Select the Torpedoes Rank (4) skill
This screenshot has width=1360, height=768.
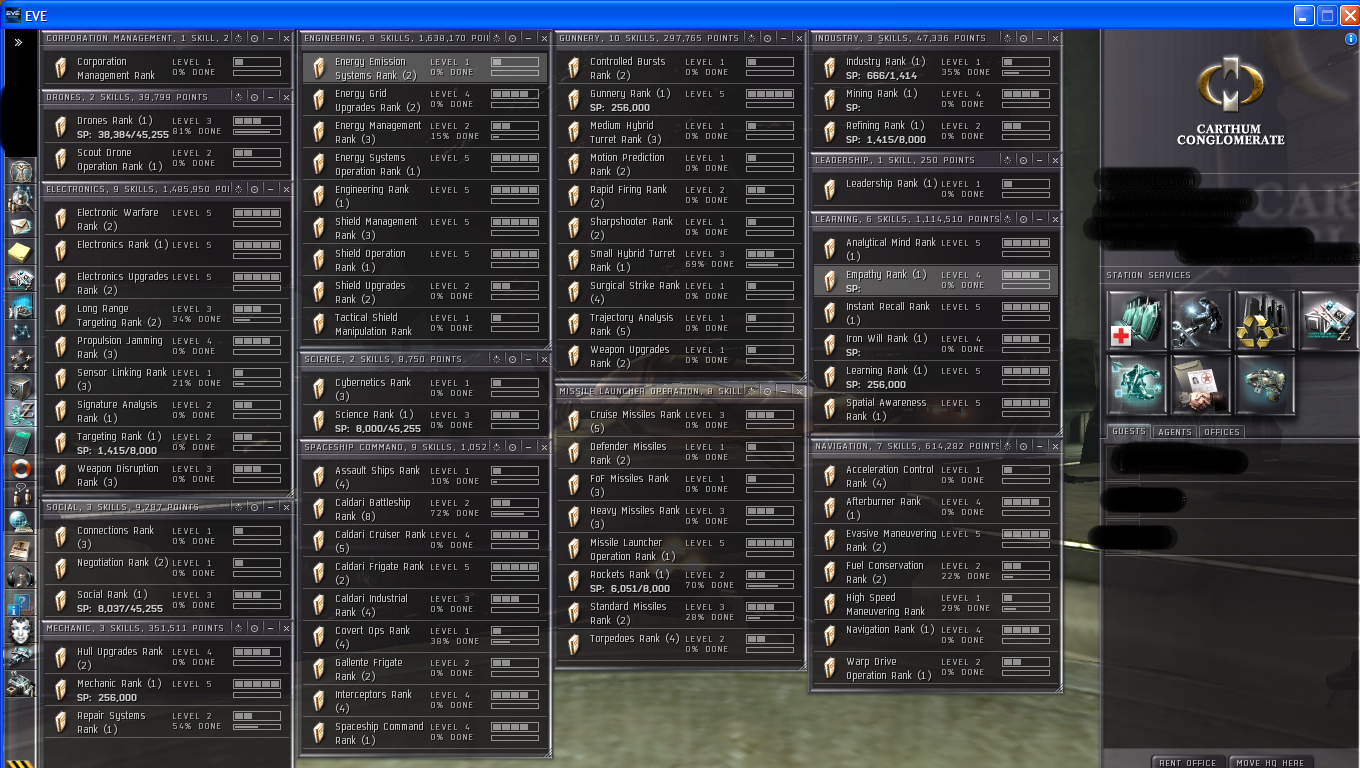pyautogui.click(x=680, y=643)
